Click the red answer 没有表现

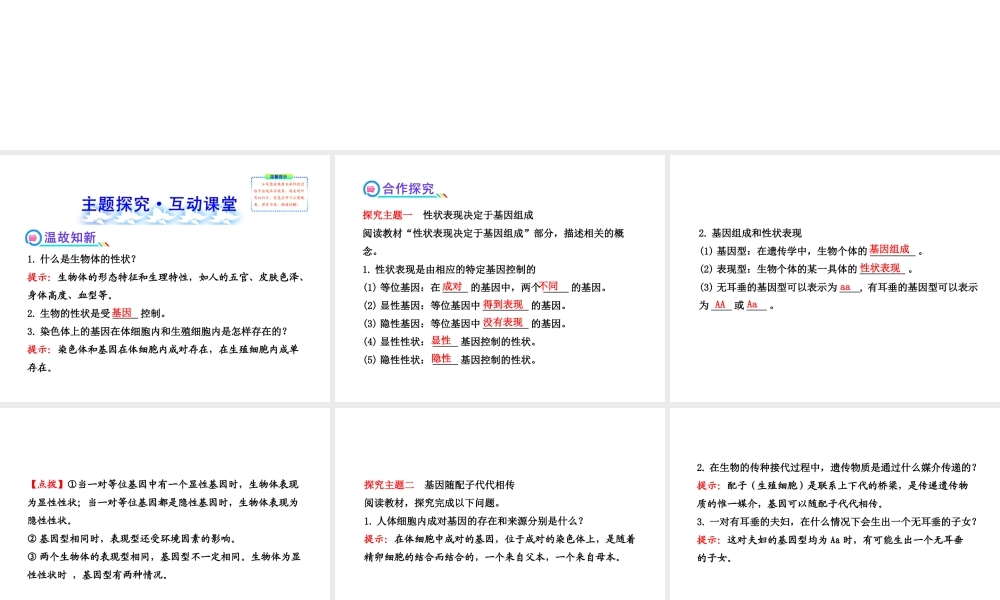pos(503,322)
